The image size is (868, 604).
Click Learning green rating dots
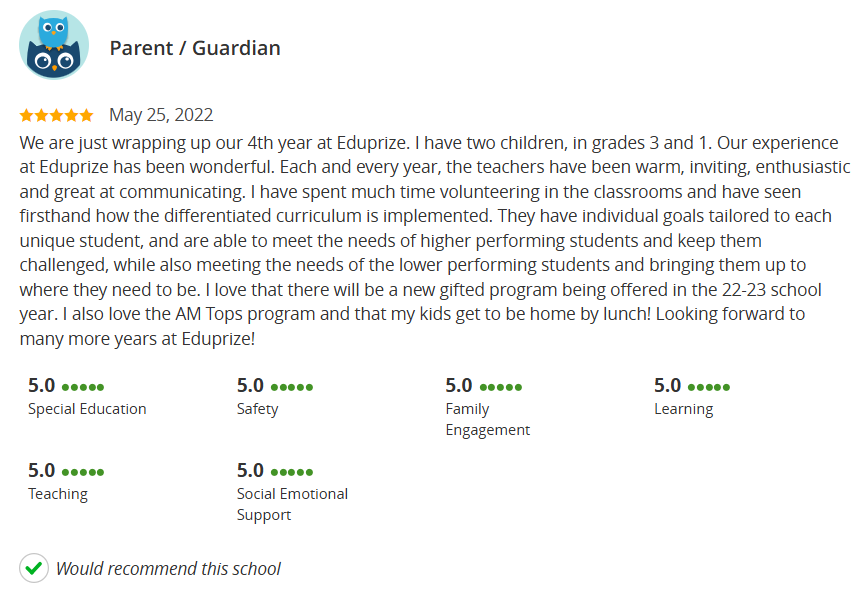(709, 387)
